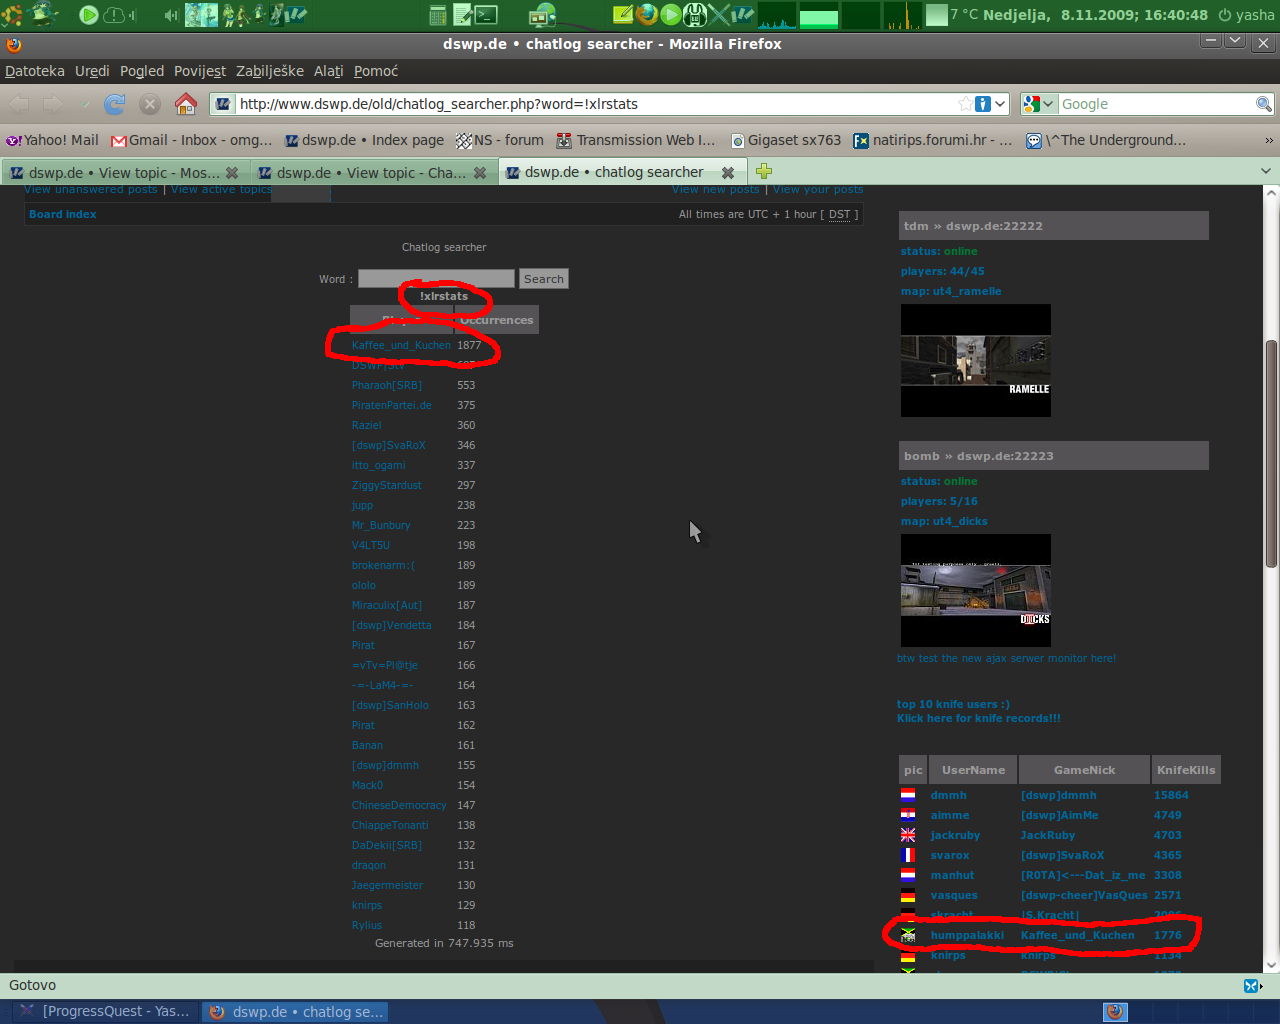Click the ut4_ramelle map thumbnail

tap(975, 360)
